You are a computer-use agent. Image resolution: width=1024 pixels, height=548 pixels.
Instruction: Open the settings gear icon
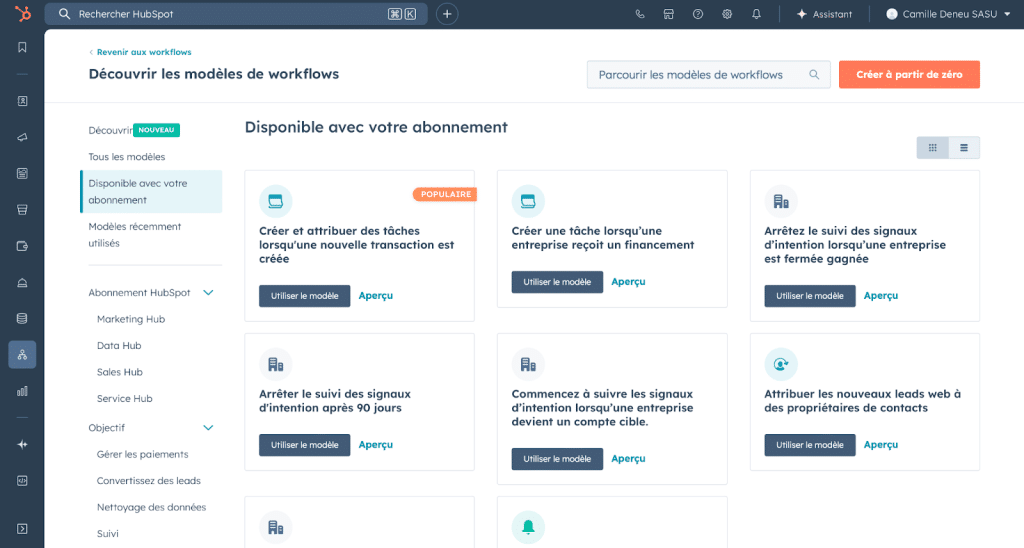tap(727, 14)
